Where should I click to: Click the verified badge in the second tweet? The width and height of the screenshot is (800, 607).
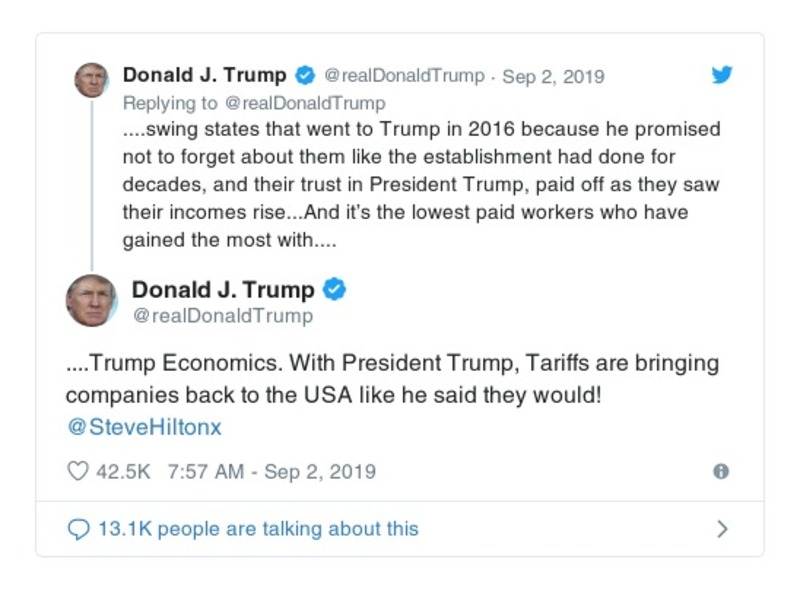(x=336, y=289)
